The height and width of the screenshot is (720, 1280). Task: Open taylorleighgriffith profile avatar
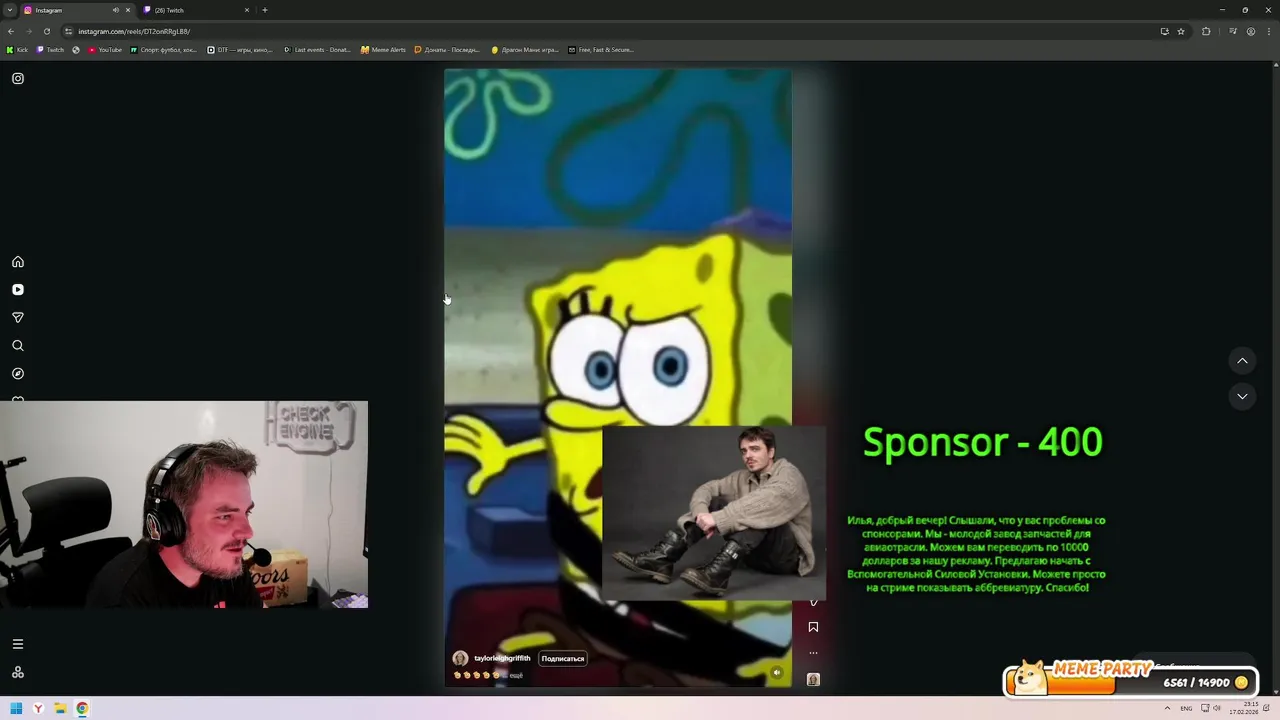tap(460, 658)
